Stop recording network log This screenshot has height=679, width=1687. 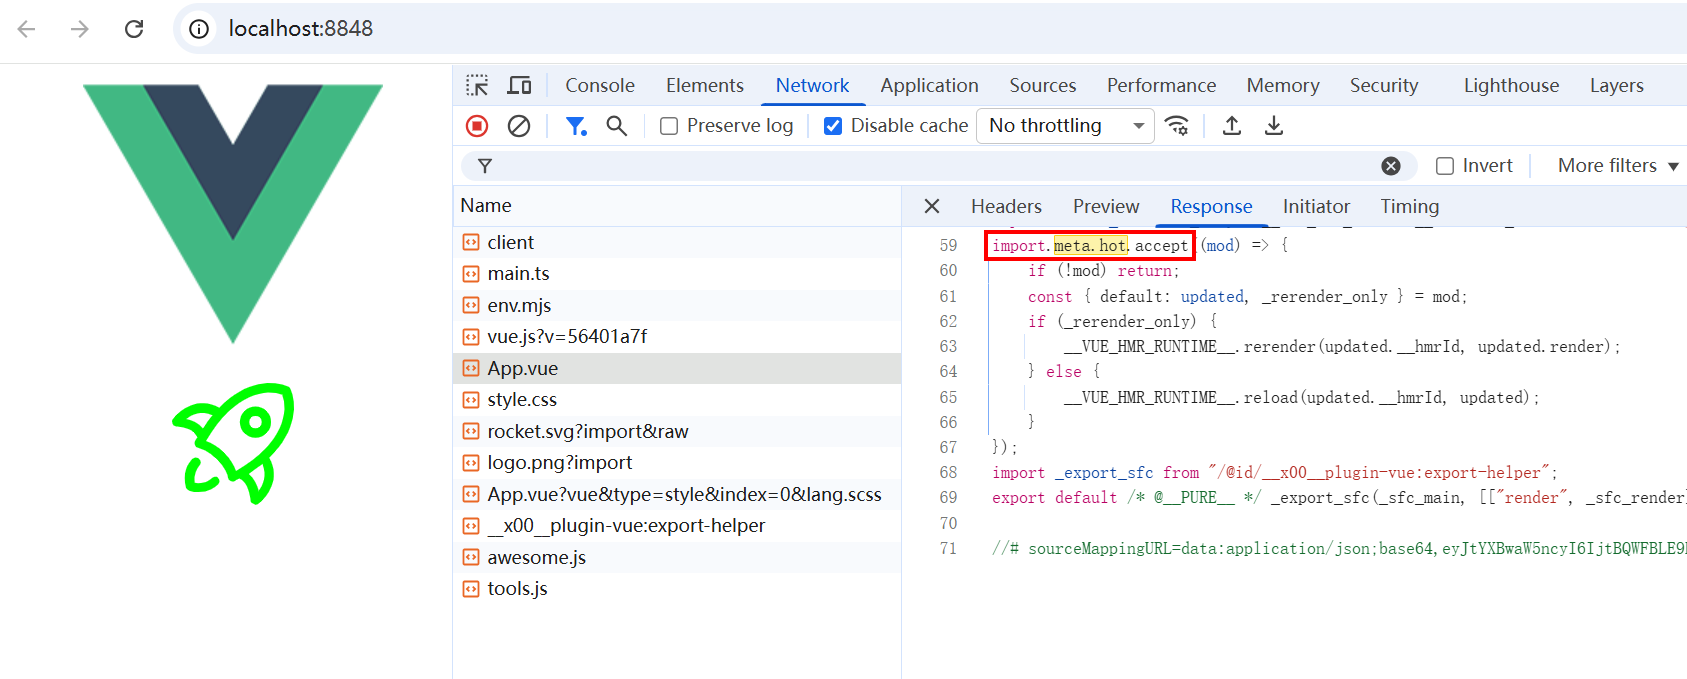(477, 126)
